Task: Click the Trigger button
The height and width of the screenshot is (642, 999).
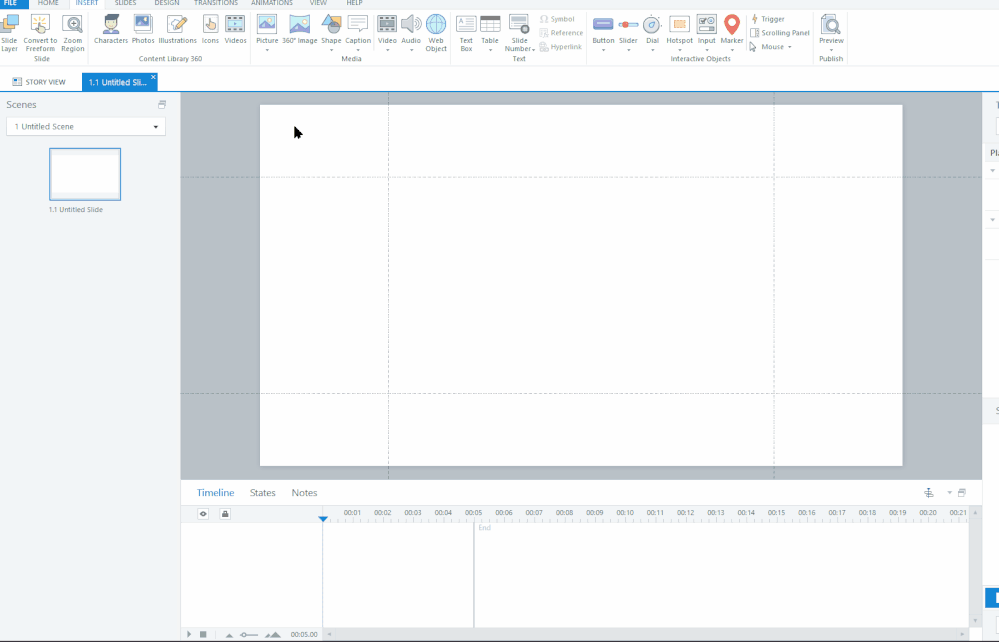Action: 768,19
